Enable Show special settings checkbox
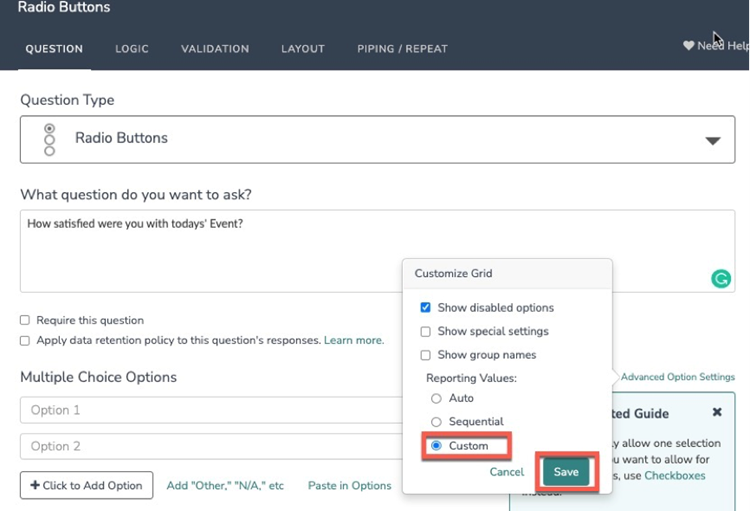Image resolution: width=750 pixels, height=511 pixels. pos(426,331)
